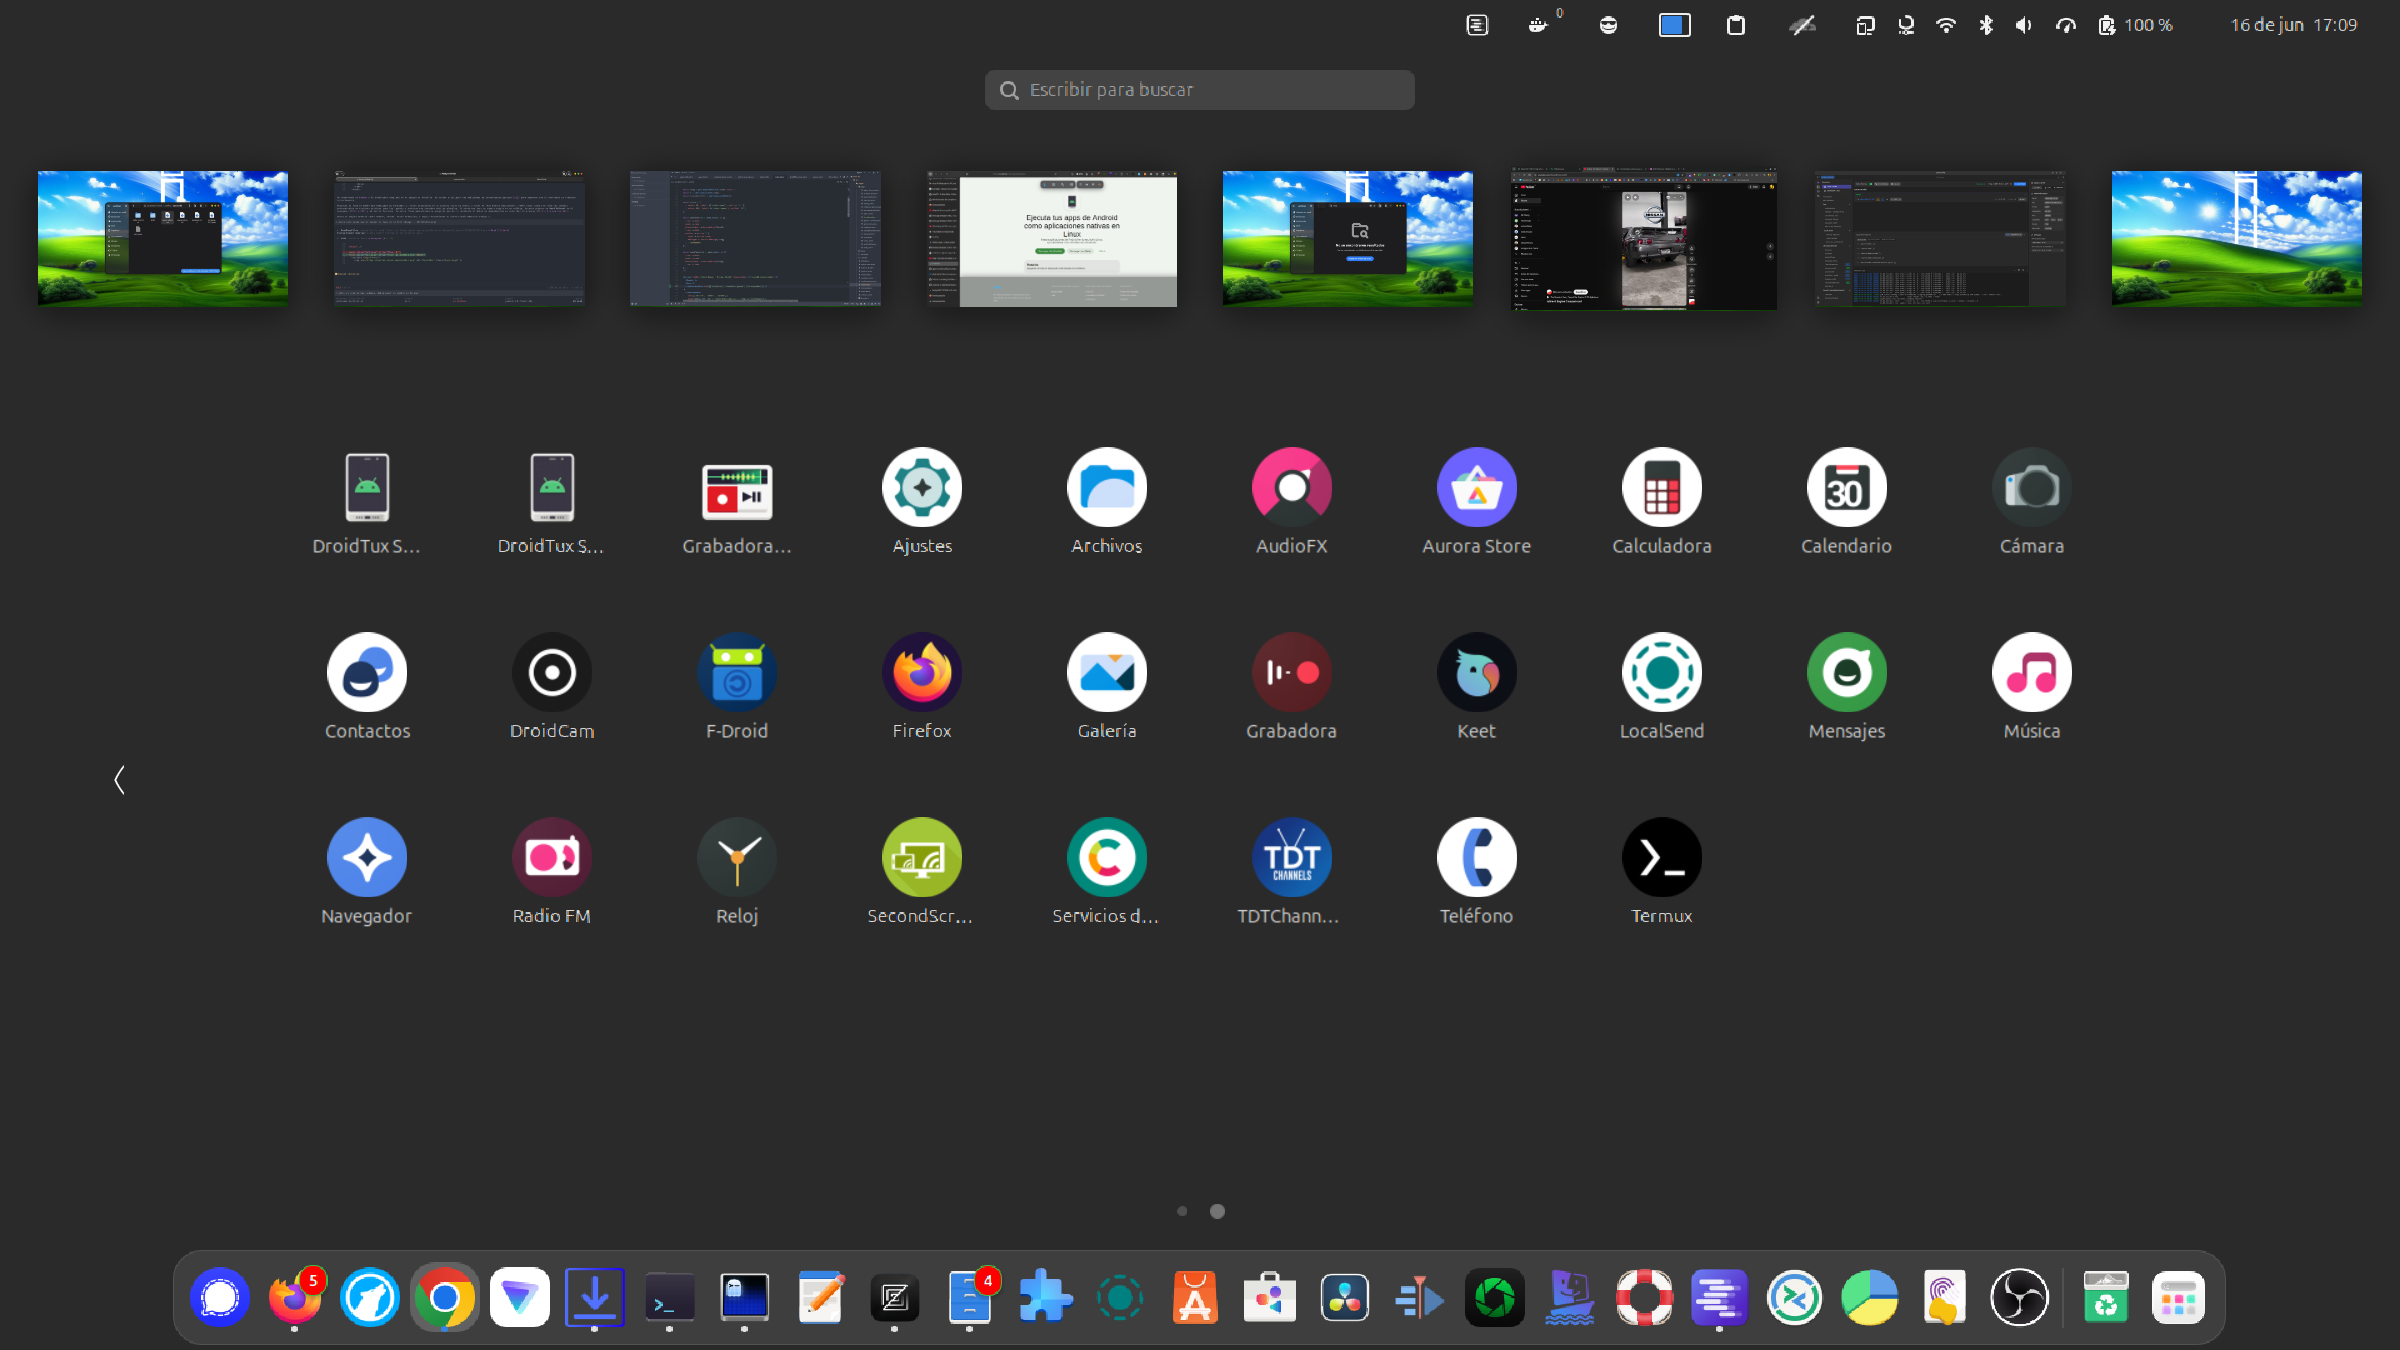Launch Aurora Store
Viewport: 2400px width, 1350px height.
pos(1477,488)
